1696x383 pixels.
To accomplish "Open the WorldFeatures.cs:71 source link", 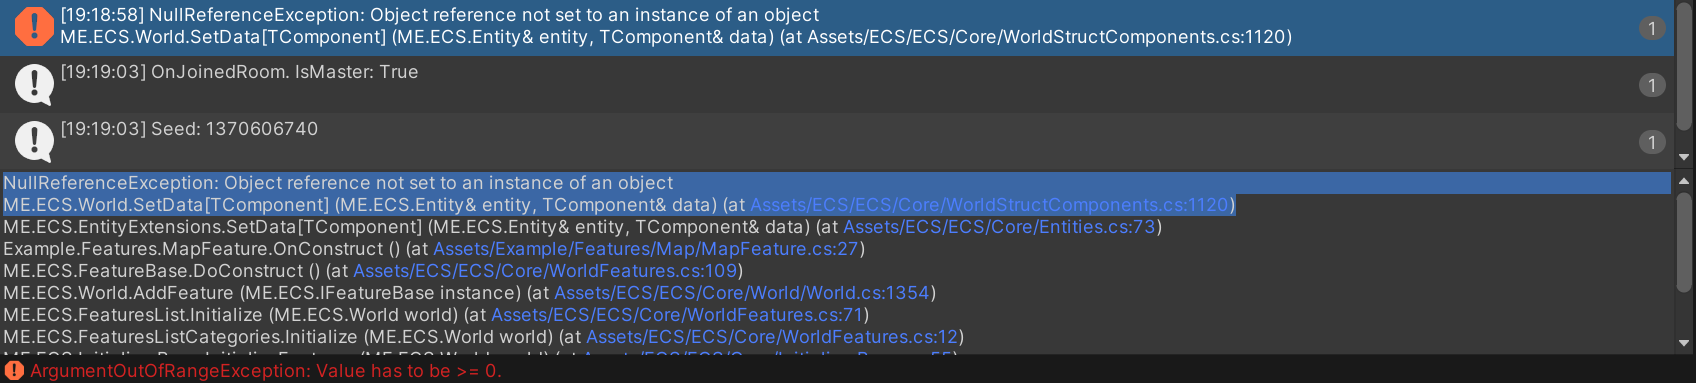I will pyautogui.click(x=677, y=315).
